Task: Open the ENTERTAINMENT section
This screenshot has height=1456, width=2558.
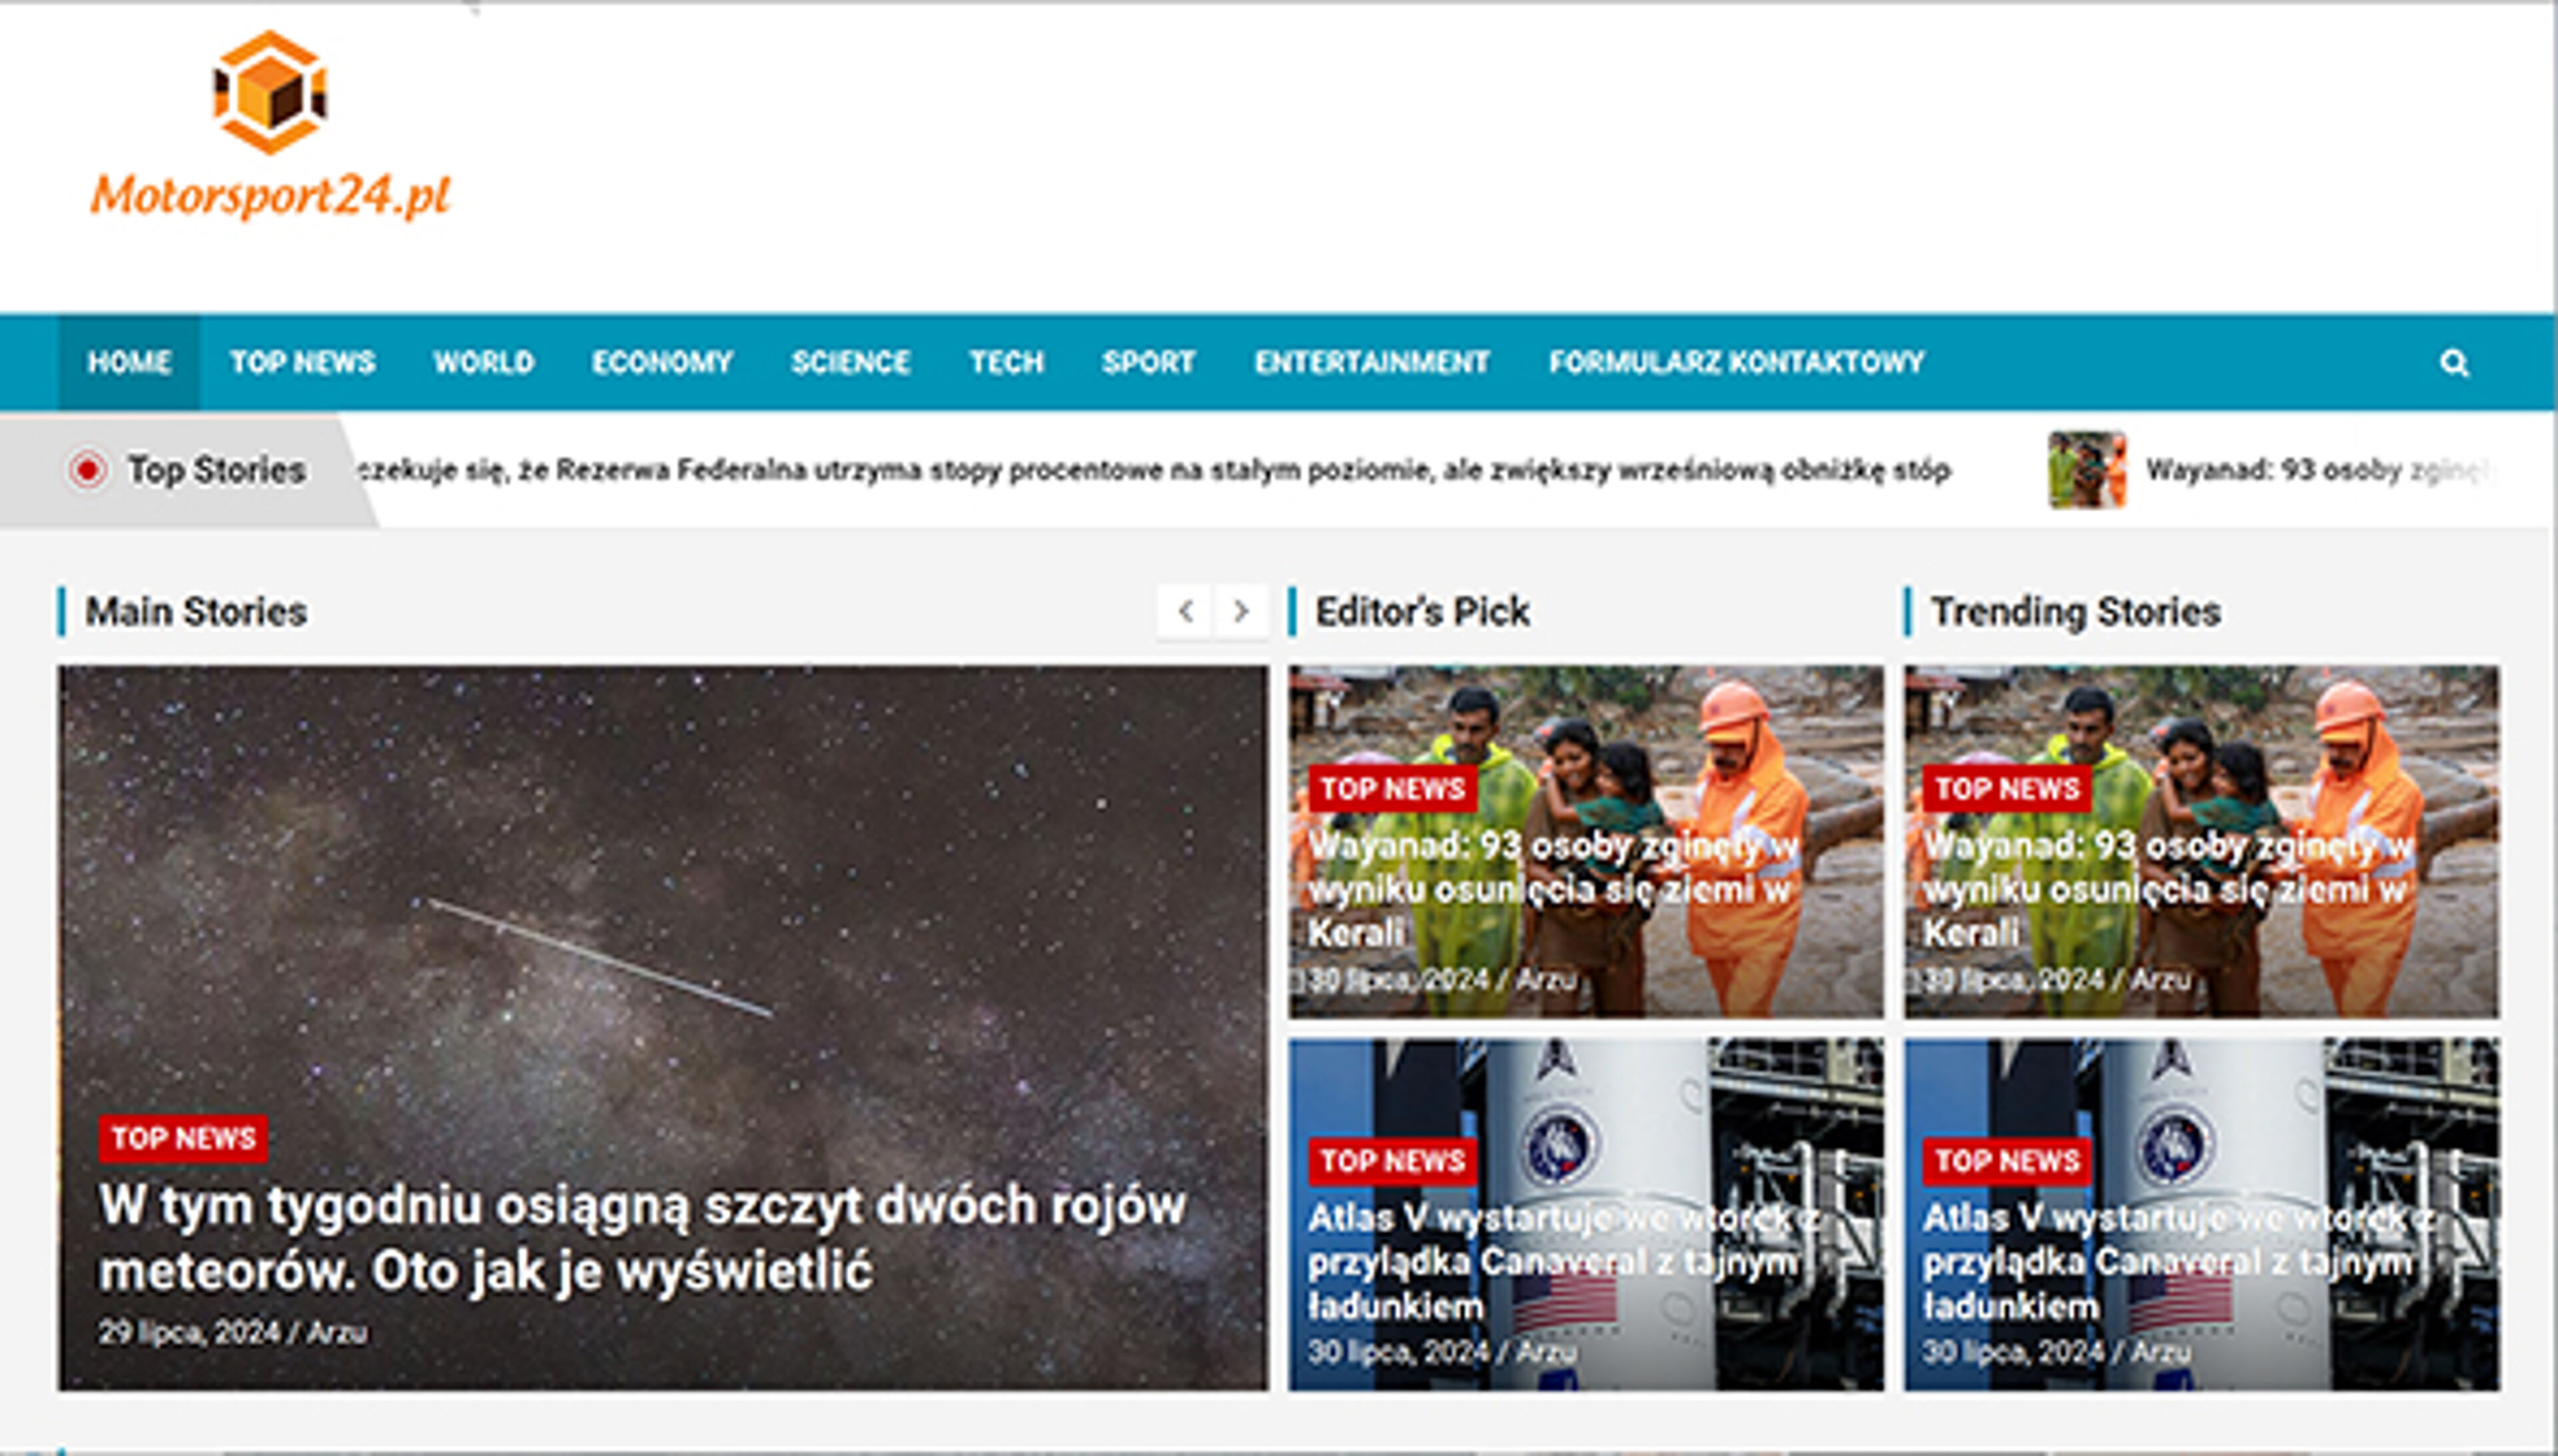Action: coord(1372,363)
